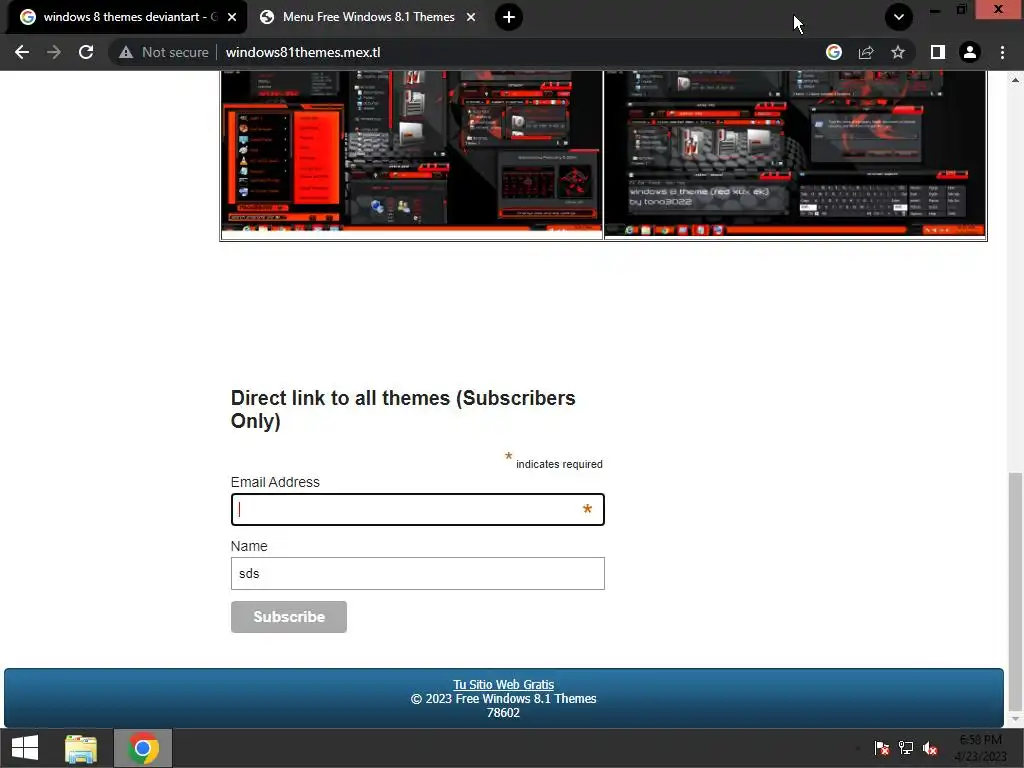Close the Menu Free Windows 8.1 Themes tab
Image resolution: width=1024 pixels, height=768 pixels.
[x=471, y=17]
